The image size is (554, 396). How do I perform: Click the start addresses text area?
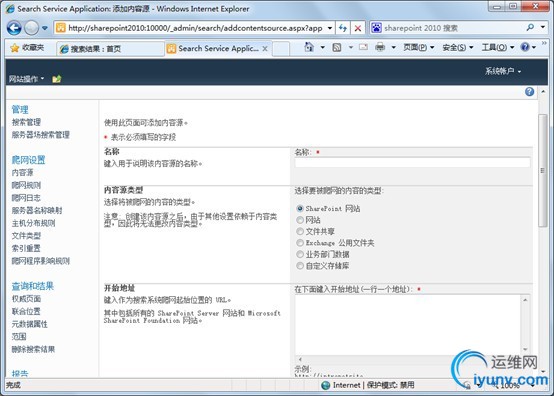[x=408, y=325]
